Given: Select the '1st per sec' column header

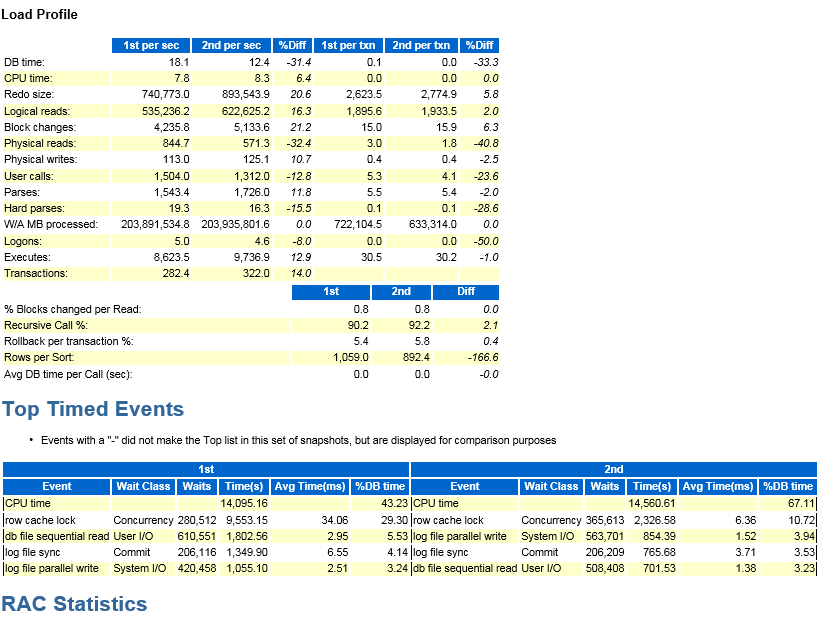Looking at the screenshot, I should [x=150, y=46].
